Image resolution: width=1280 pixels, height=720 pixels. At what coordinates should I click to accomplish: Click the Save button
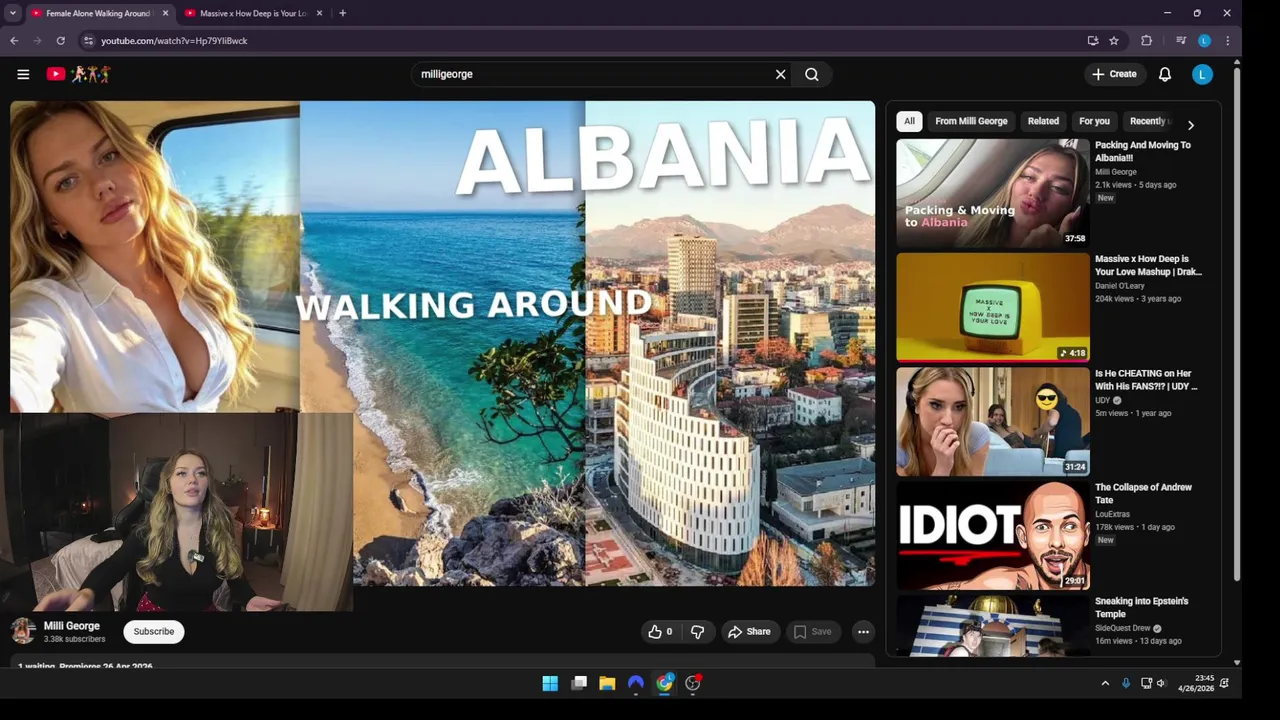[x=812, y=632]
